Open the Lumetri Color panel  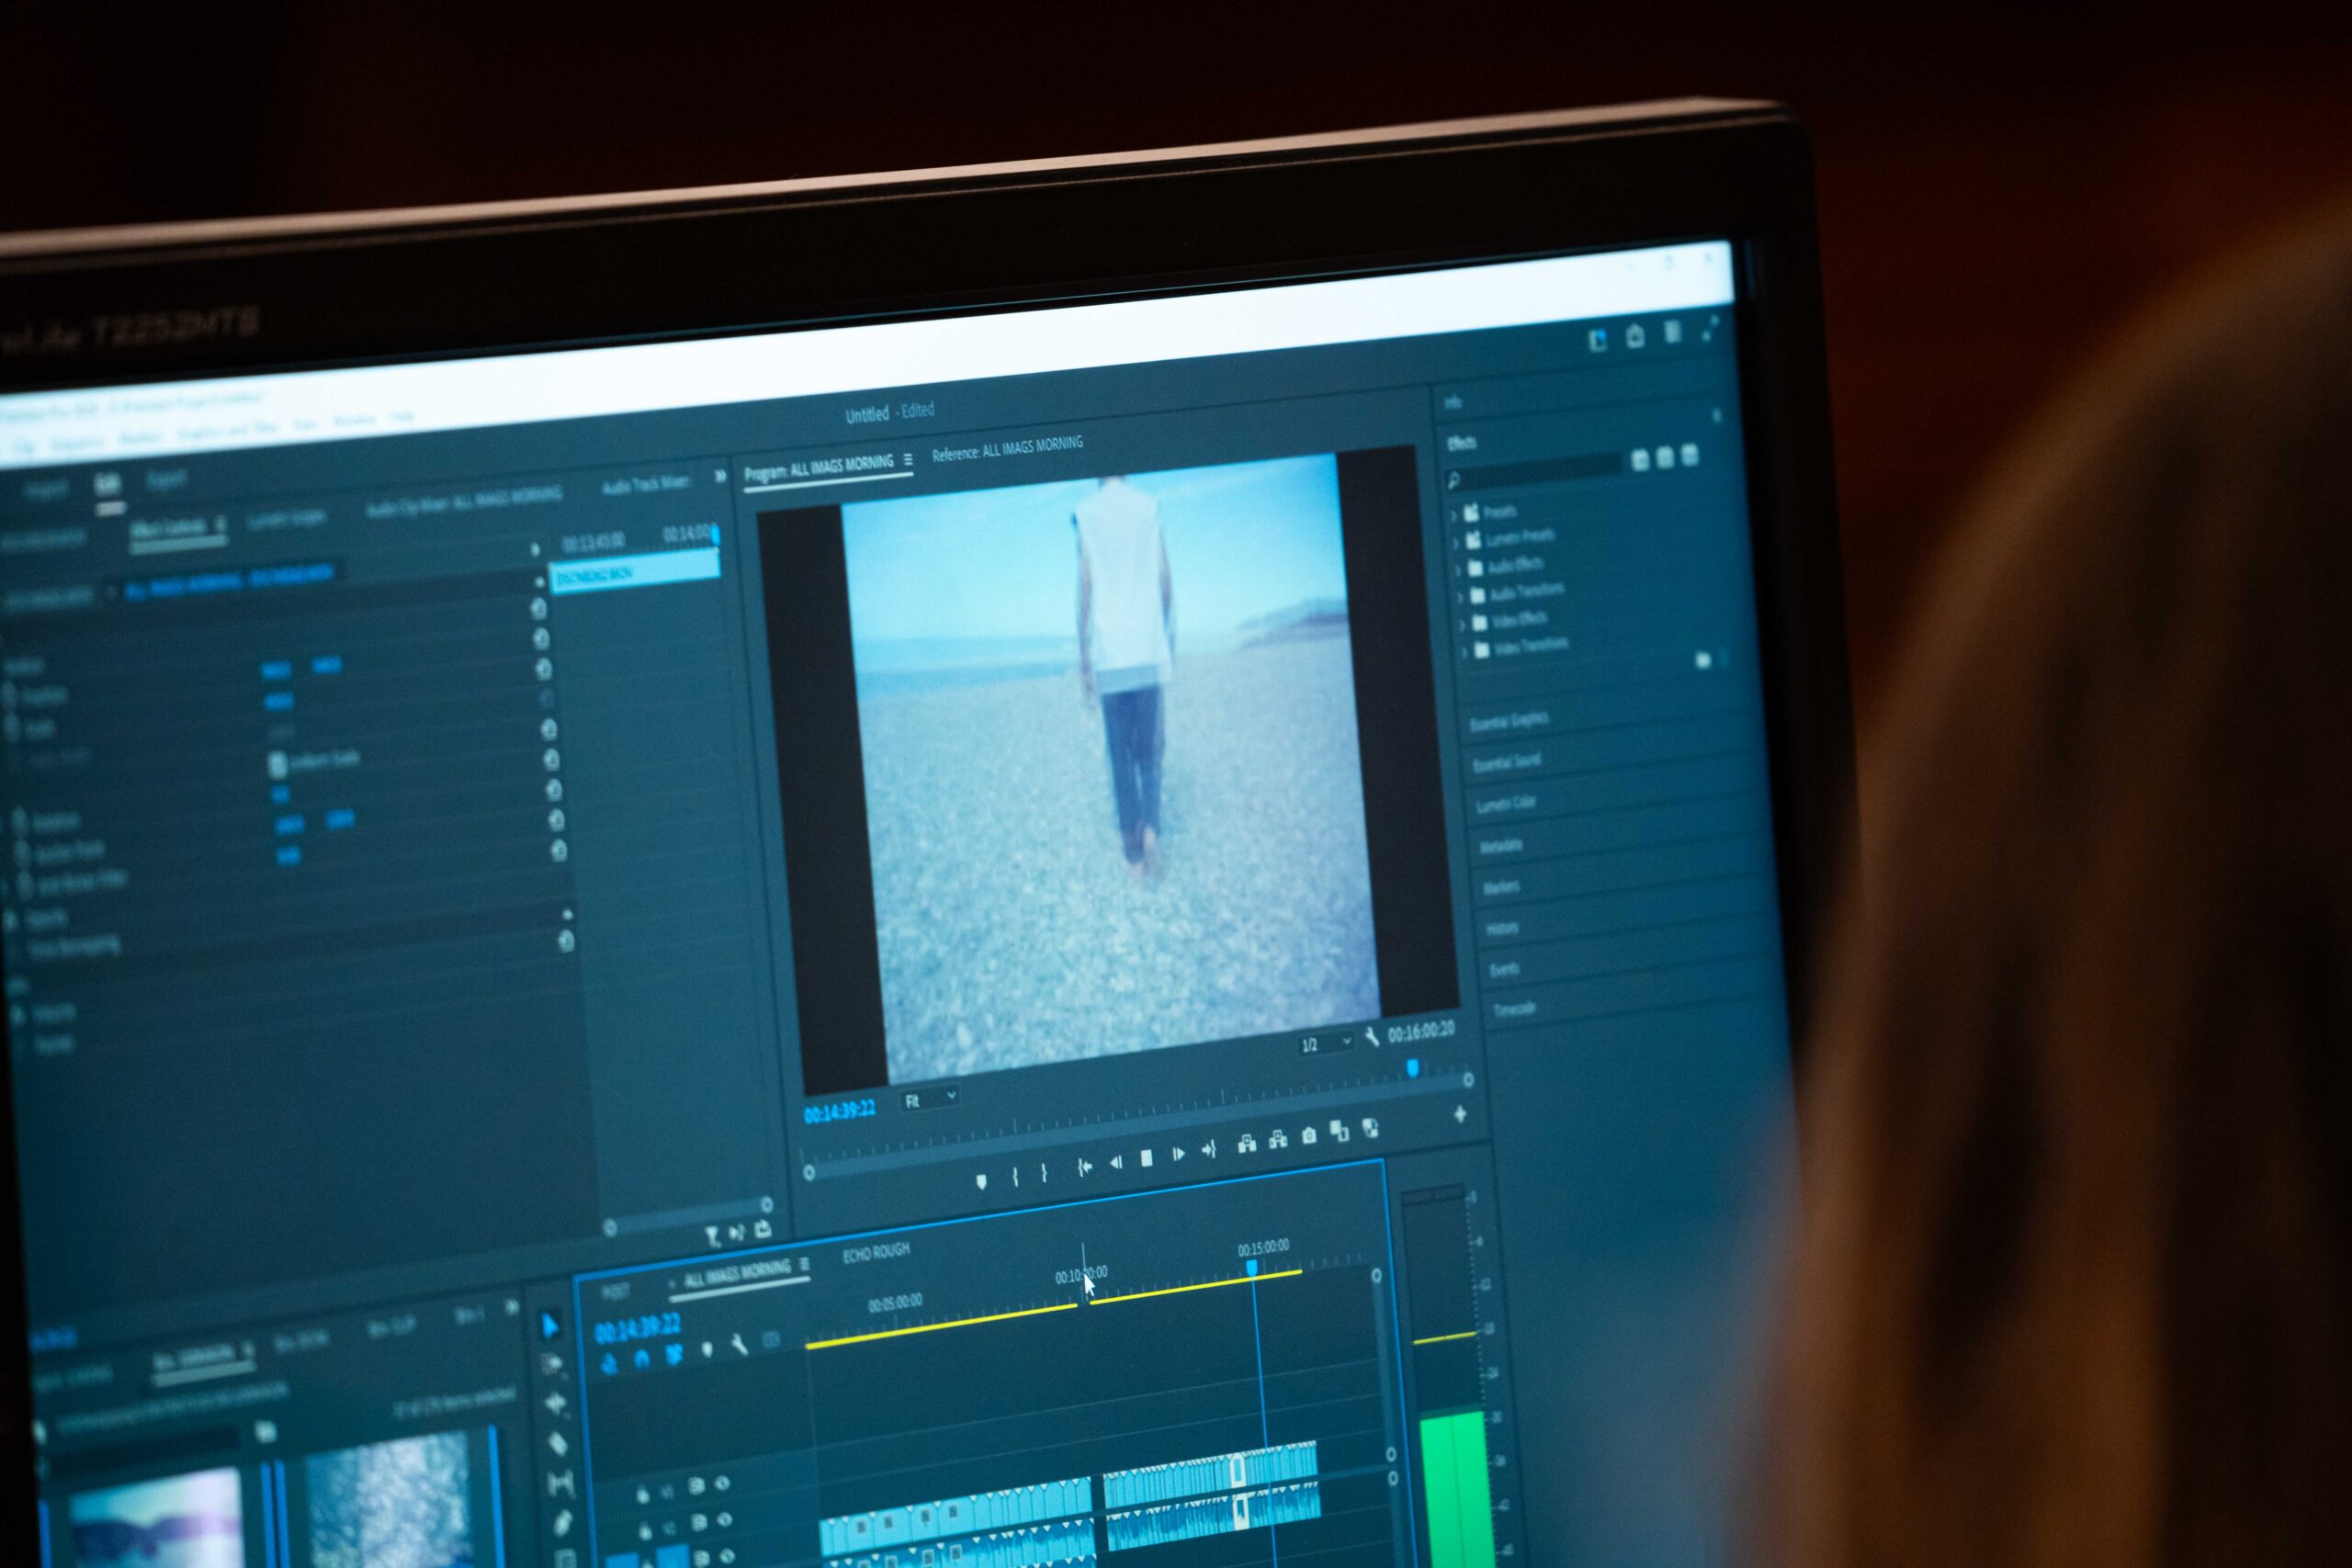click(1505, 804)
